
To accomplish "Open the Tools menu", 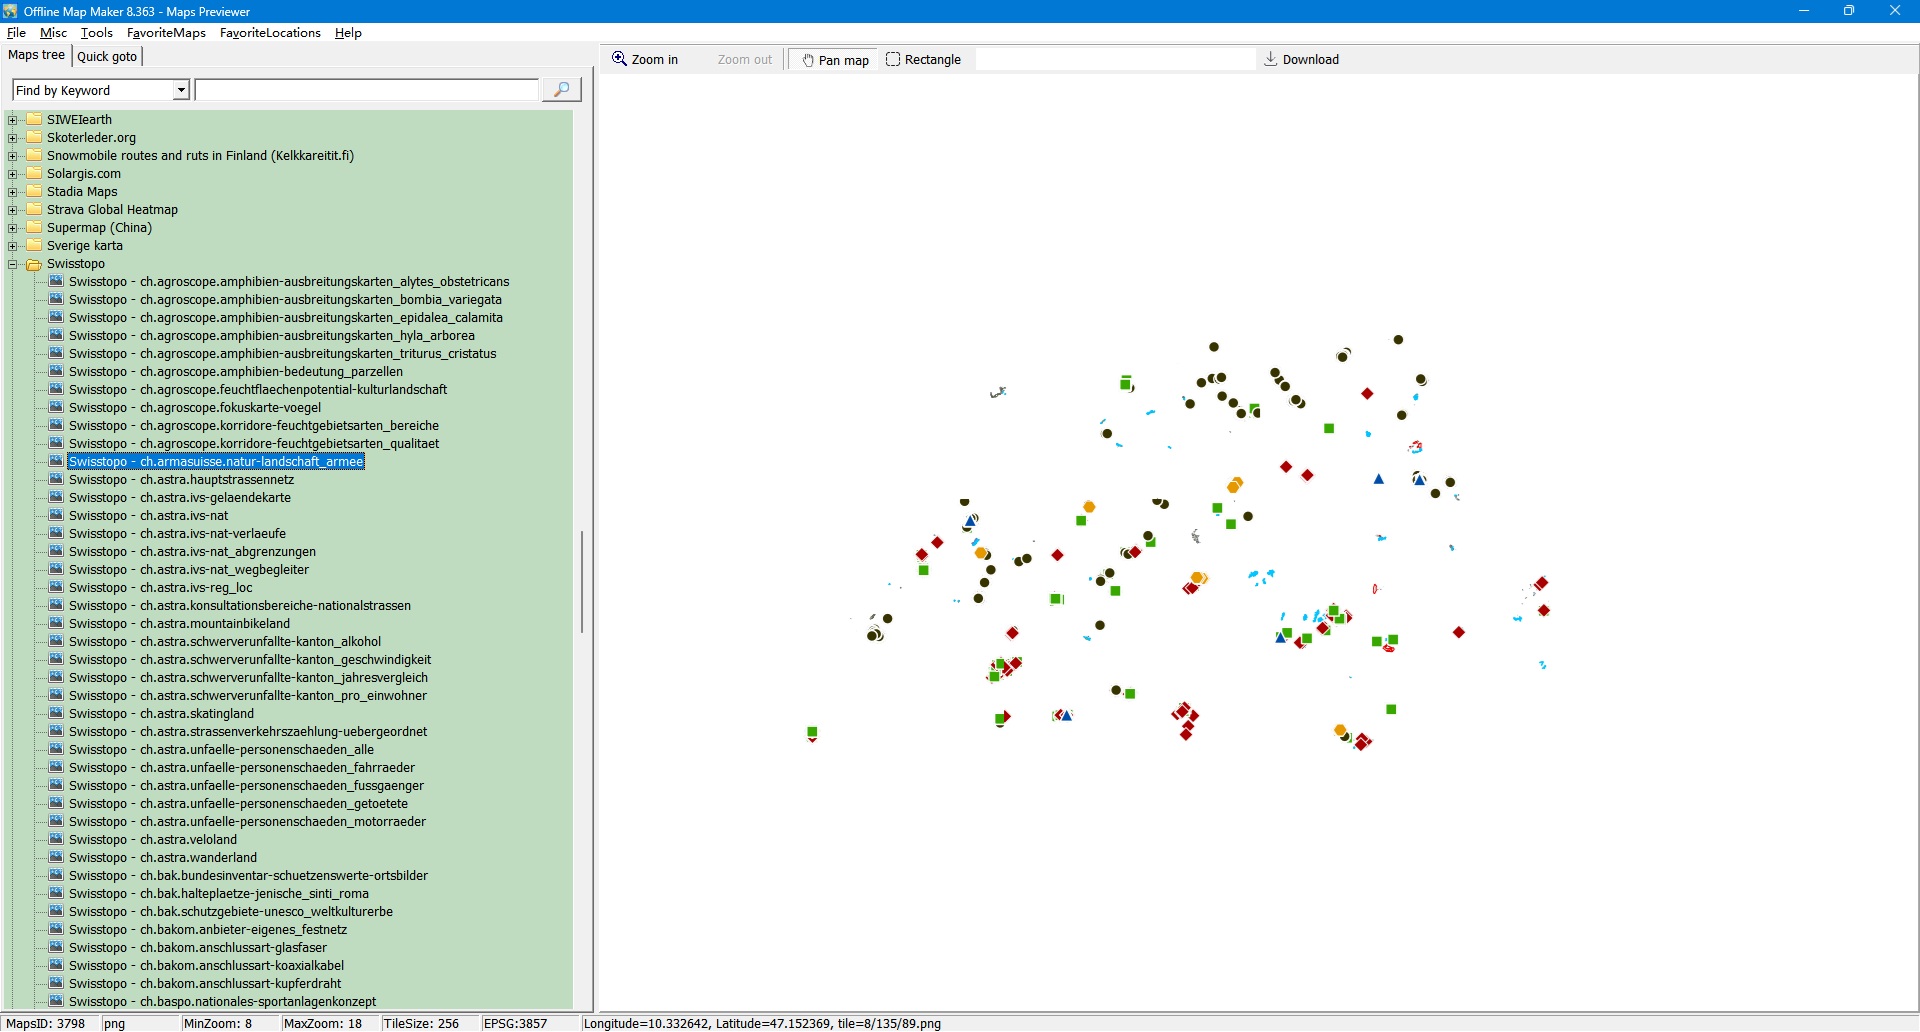I will click(96, 33).
